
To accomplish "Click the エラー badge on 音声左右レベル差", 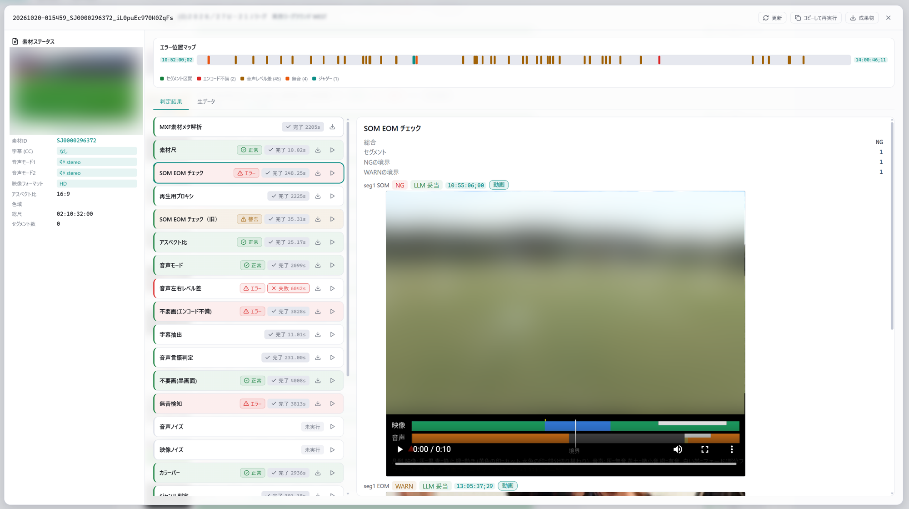I will 252,289.
